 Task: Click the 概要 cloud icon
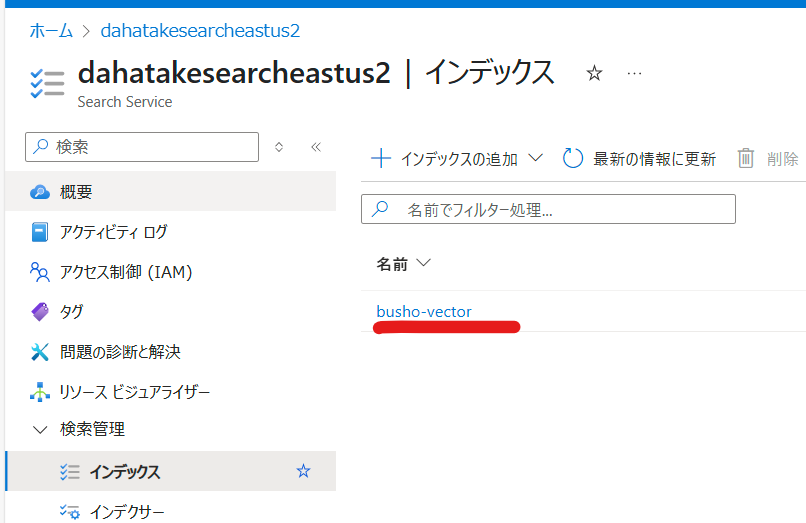click(x=40, y=192)
